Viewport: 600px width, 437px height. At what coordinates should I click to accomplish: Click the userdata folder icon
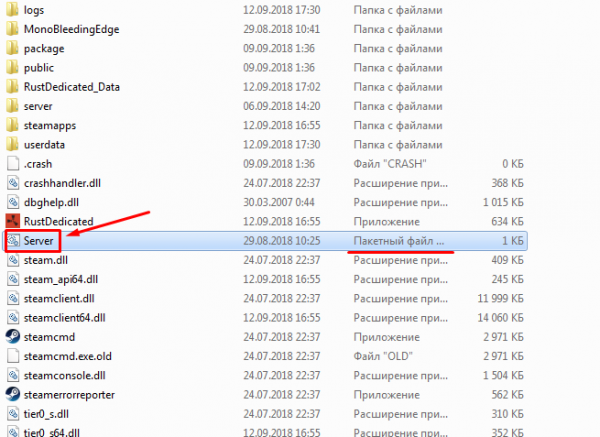click(12, 144)
